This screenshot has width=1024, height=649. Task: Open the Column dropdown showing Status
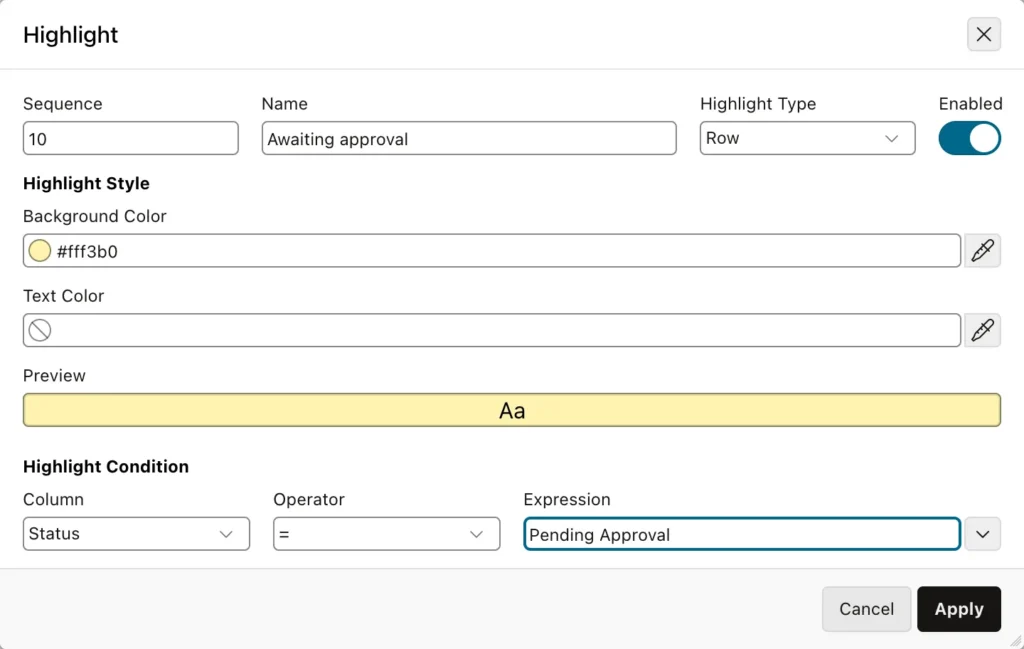pos(136,534)
